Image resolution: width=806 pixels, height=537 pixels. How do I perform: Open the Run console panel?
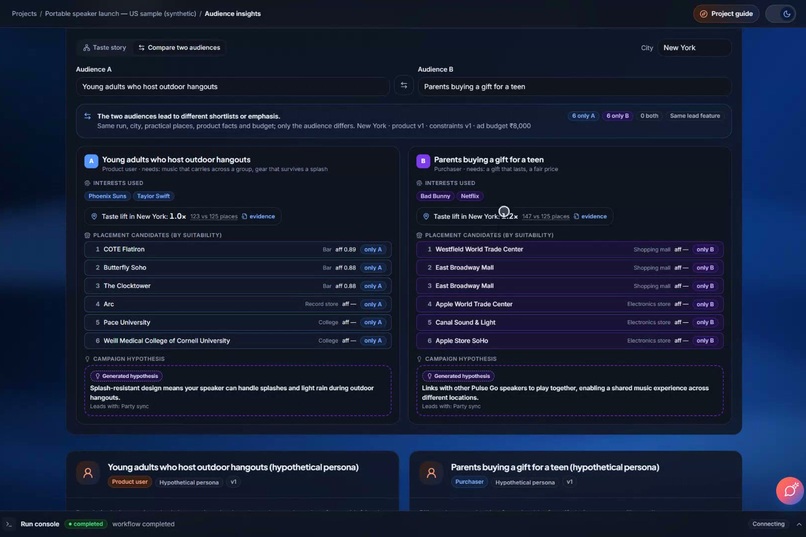coord(40,524)
